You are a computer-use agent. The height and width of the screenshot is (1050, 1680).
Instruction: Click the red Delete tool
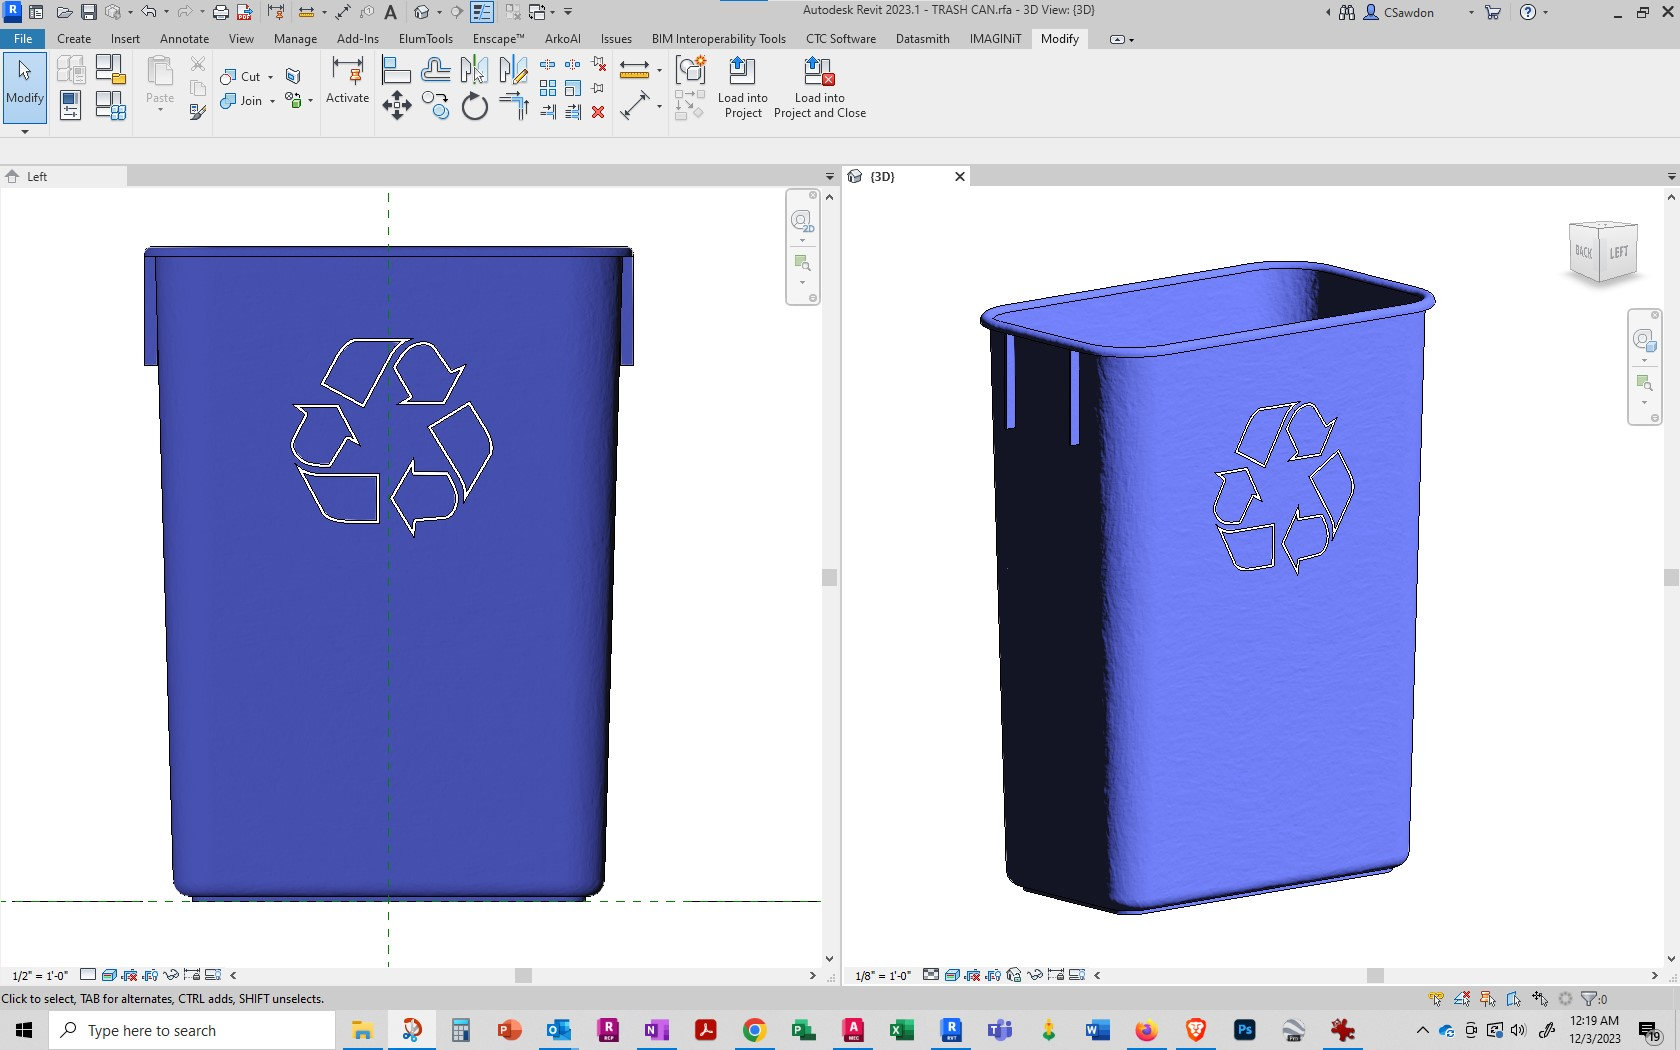pyautogui.click(x=598, y=113)
